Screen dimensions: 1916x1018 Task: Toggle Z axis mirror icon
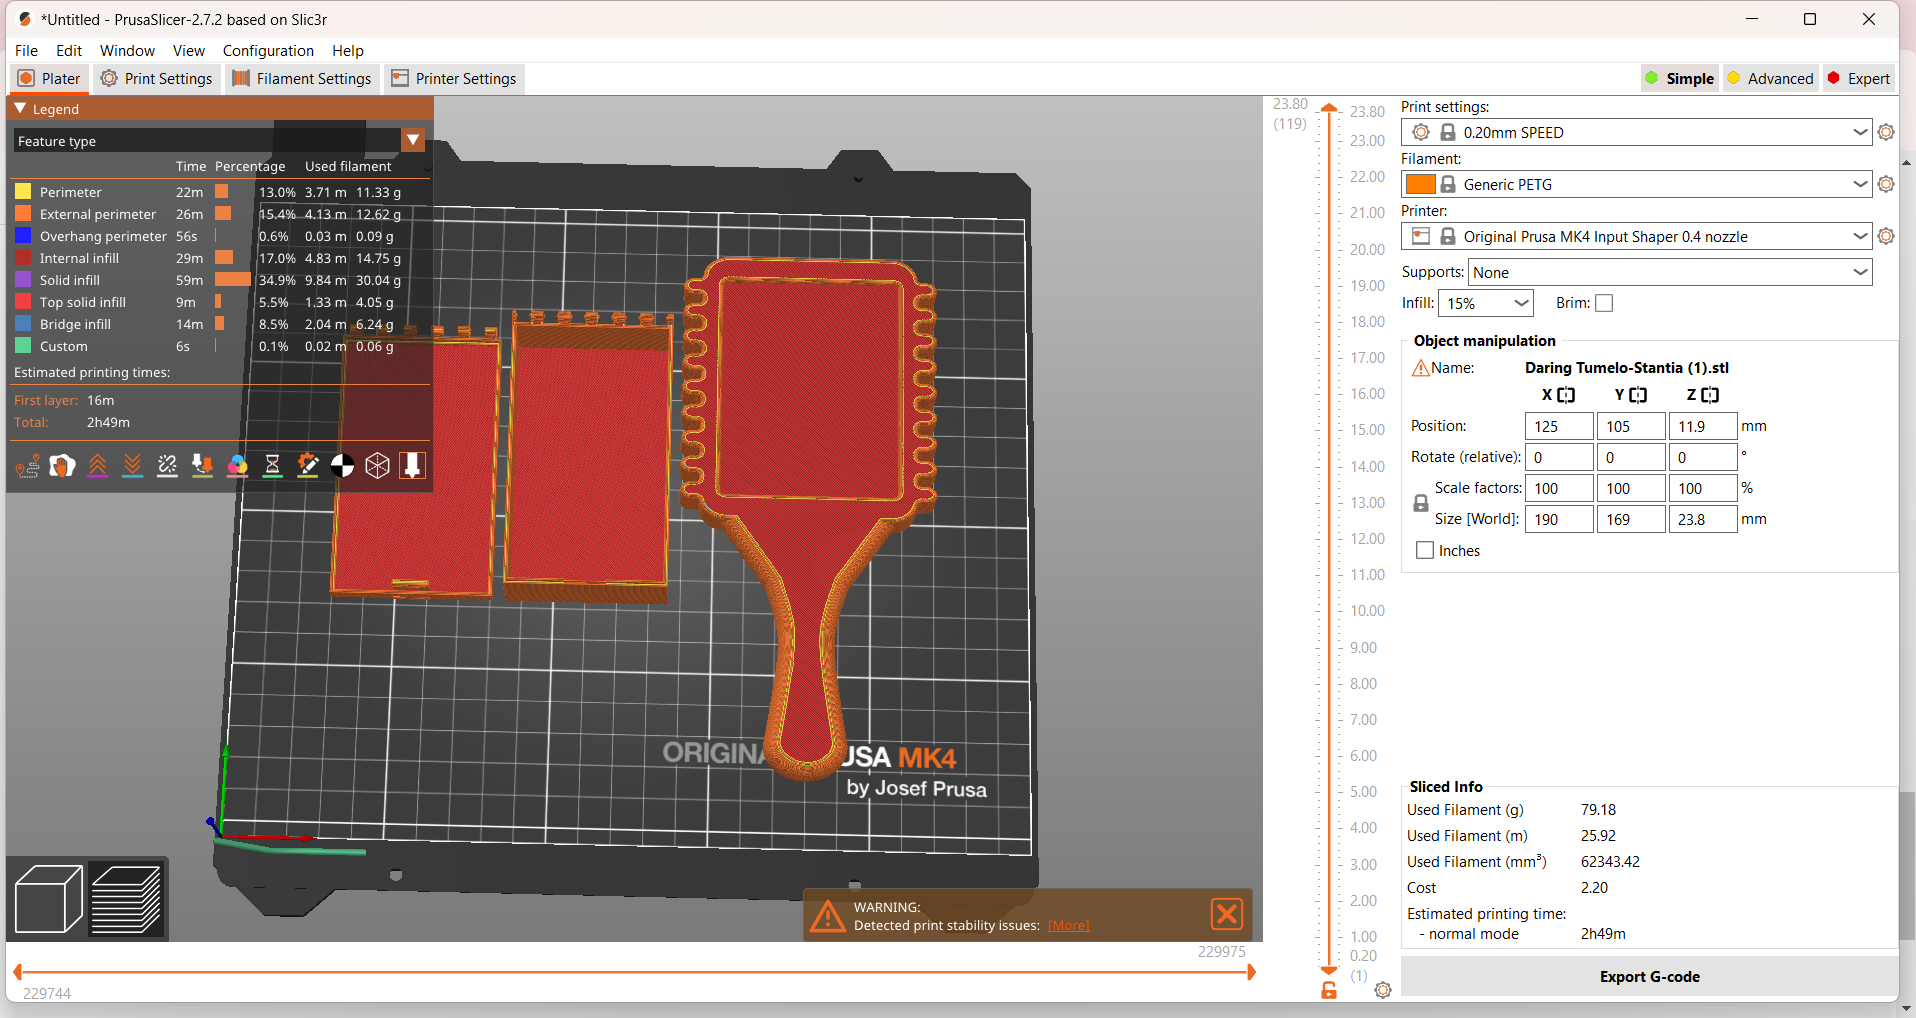tap(1710, 395)
